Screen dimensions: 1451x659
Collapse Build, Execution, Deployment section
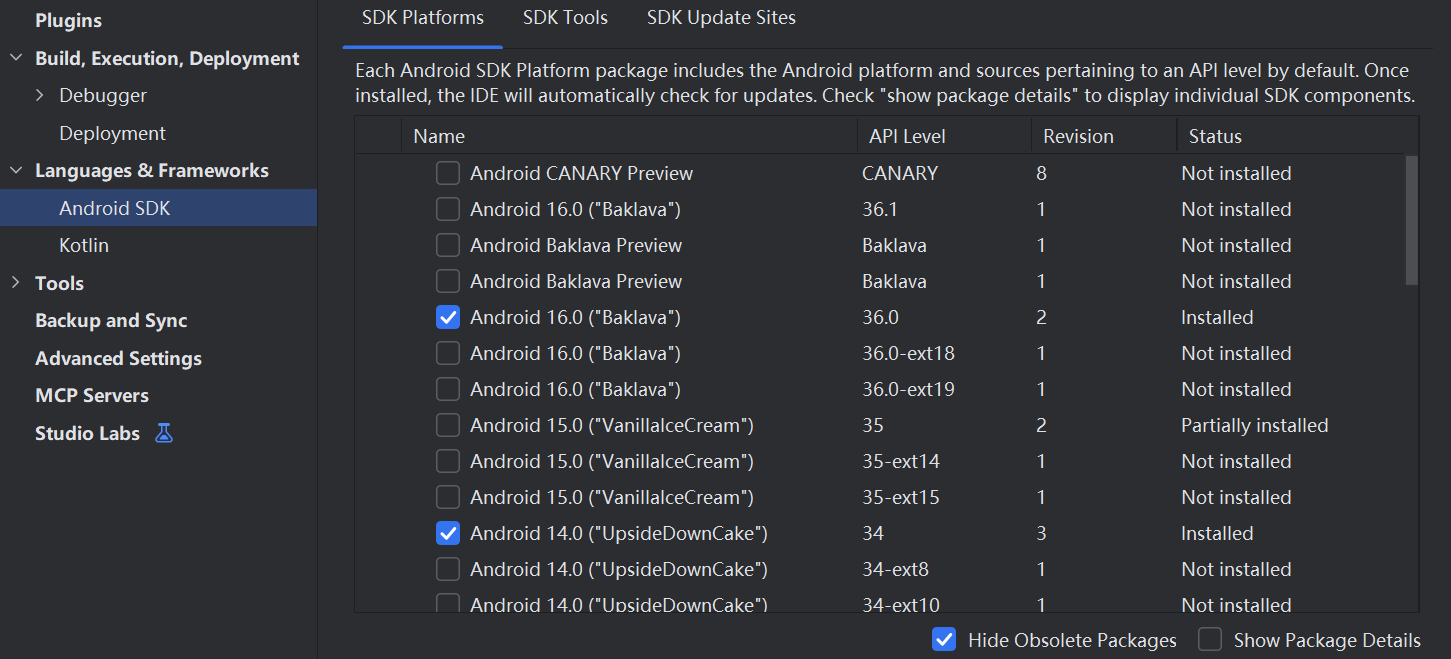pyautogui.click(x=16, y=58)
